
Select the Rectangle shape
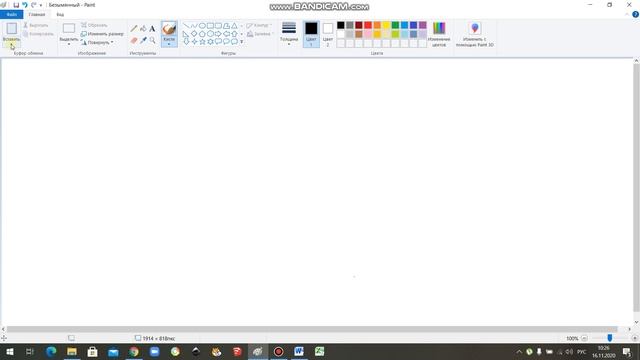[210, 26]
